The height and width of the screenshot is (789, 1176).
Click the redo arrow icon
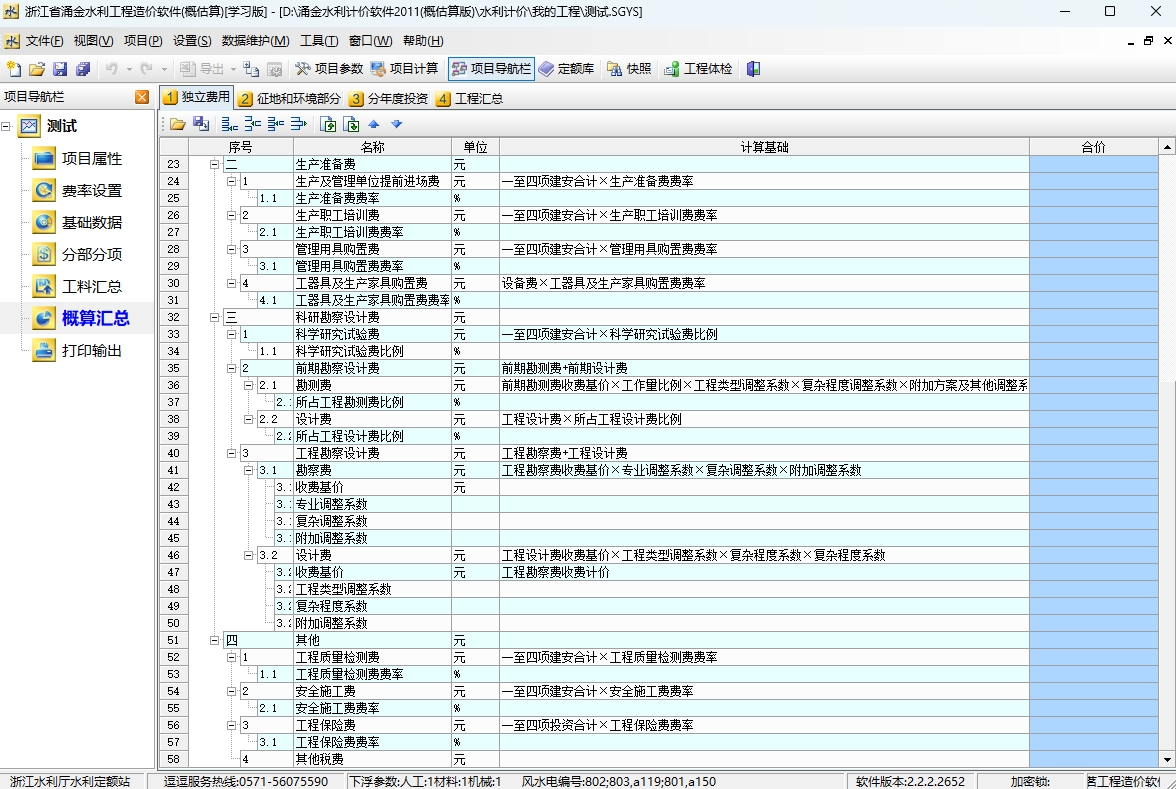[146, 69]
